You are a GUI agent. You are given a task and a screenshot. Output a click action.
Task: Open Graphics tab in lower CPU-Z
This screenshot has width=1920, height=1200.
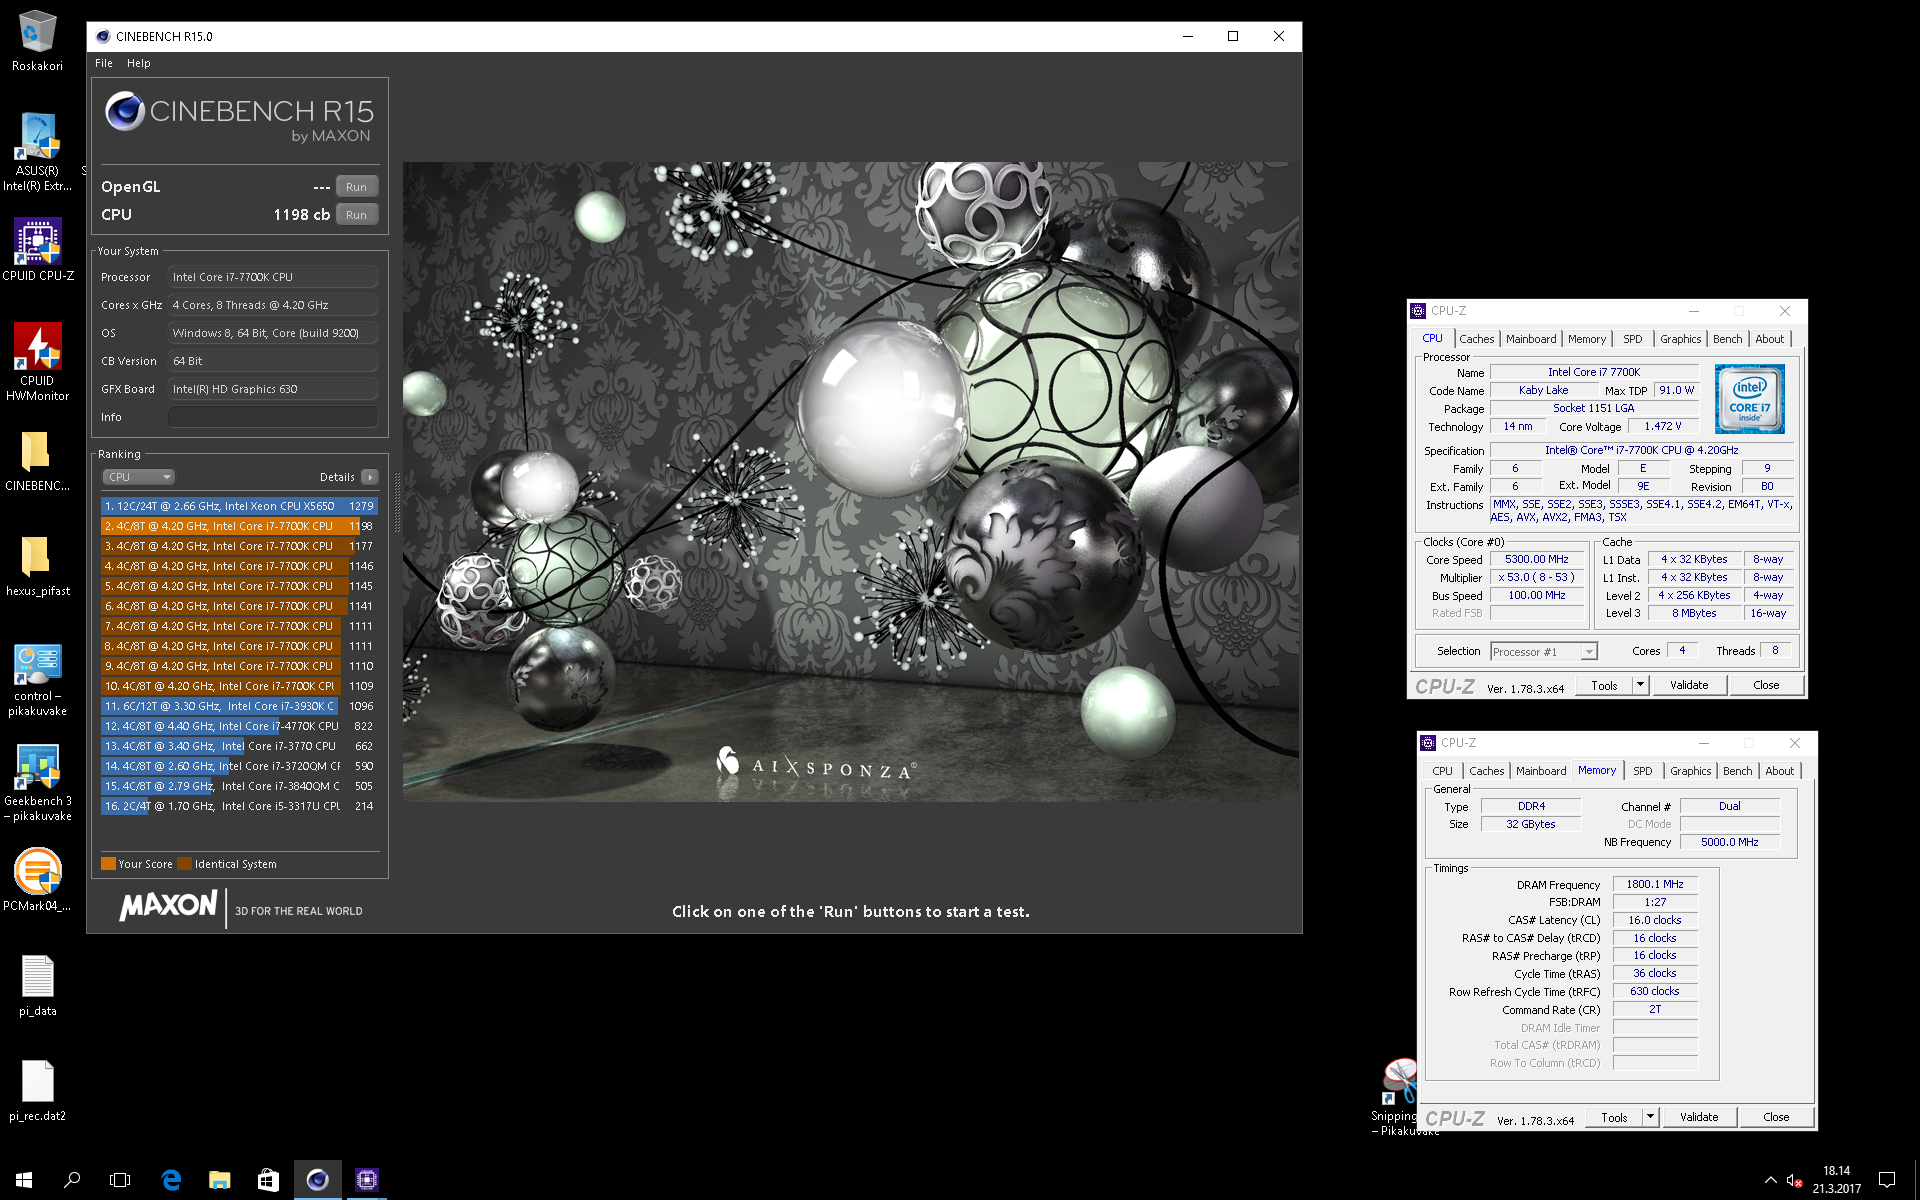point(1690,771)
